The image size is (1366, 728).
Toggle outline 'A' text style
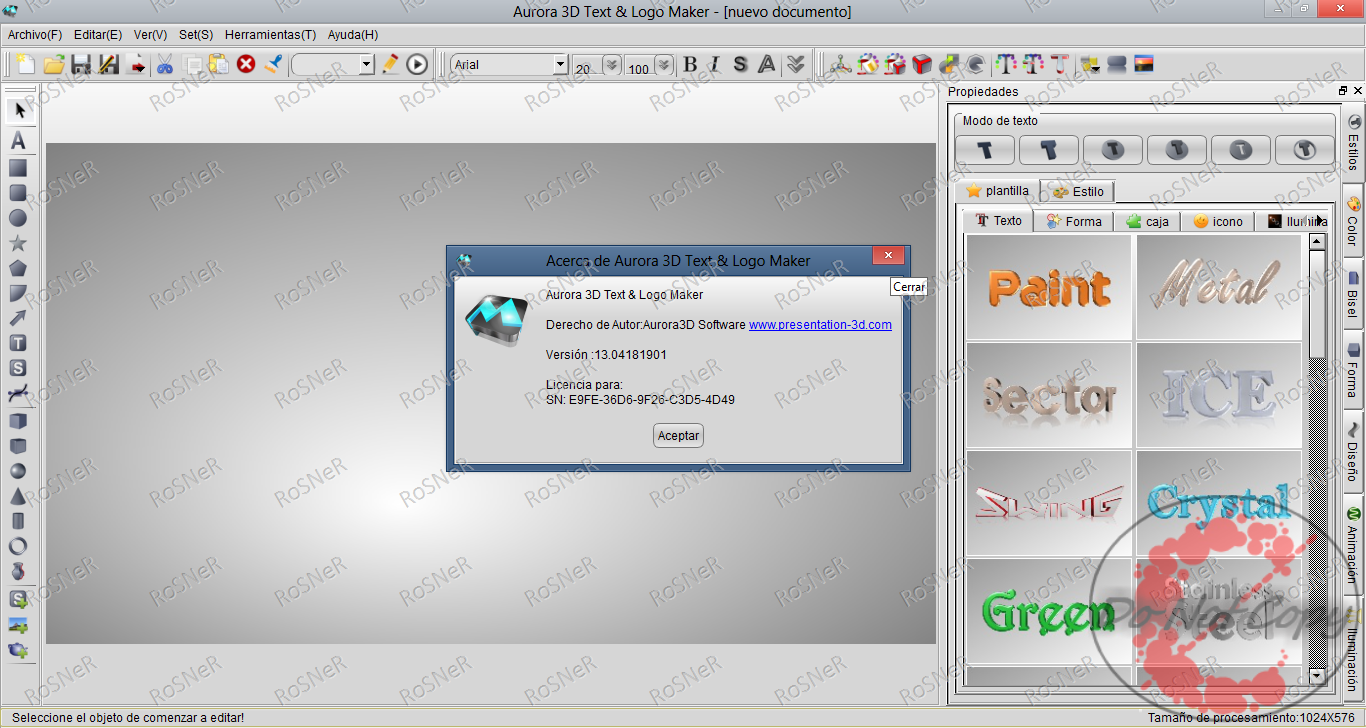[767, 65]
